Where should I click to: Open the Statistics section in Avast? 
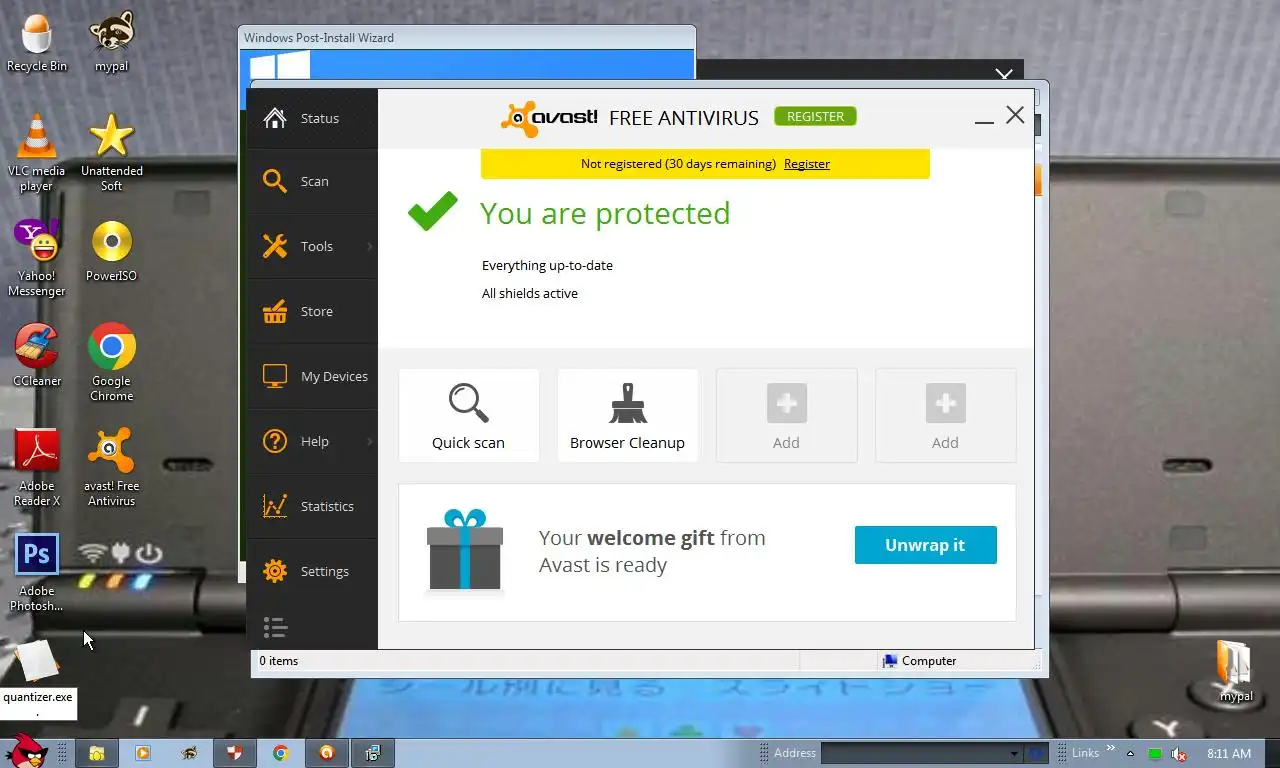pos(312,506)
